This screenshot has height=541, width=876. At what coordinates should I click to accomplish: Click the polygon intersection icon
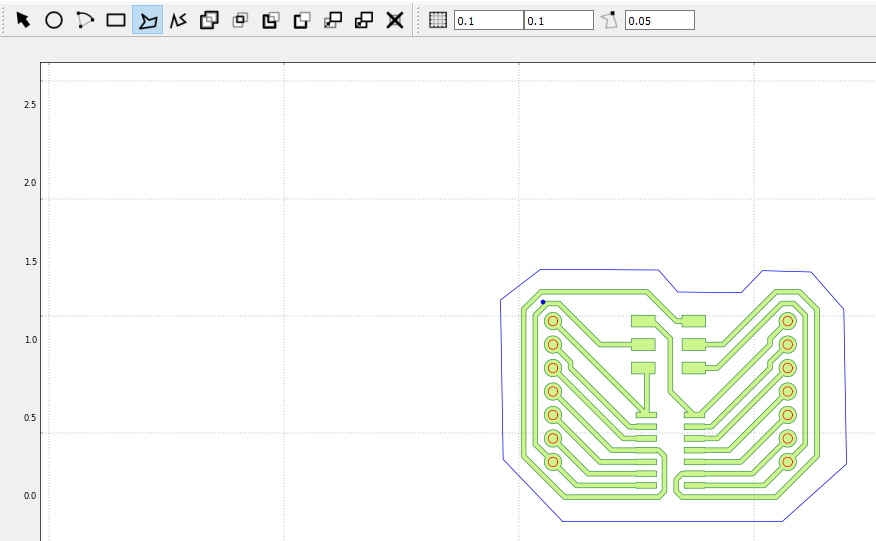[240, 20]
